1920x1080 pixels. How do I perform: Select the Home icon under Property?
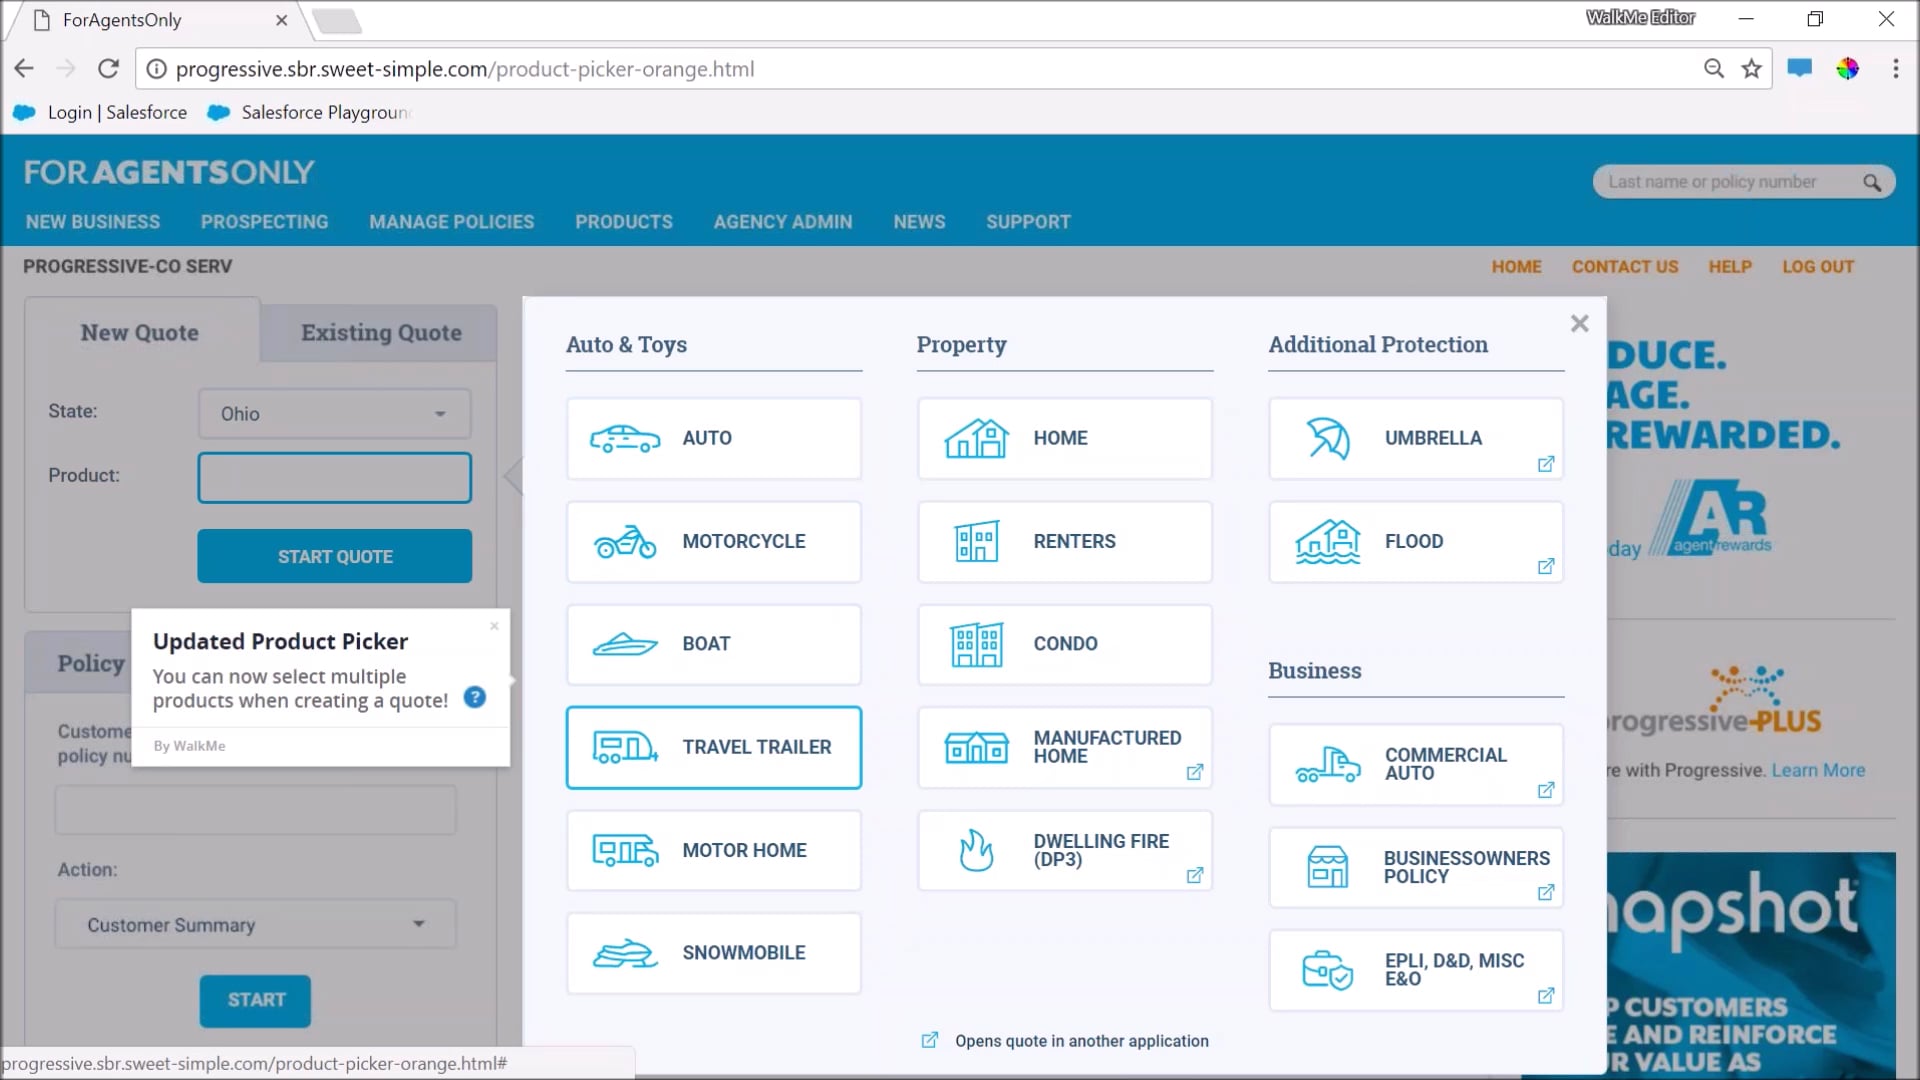tap(975, 438)
